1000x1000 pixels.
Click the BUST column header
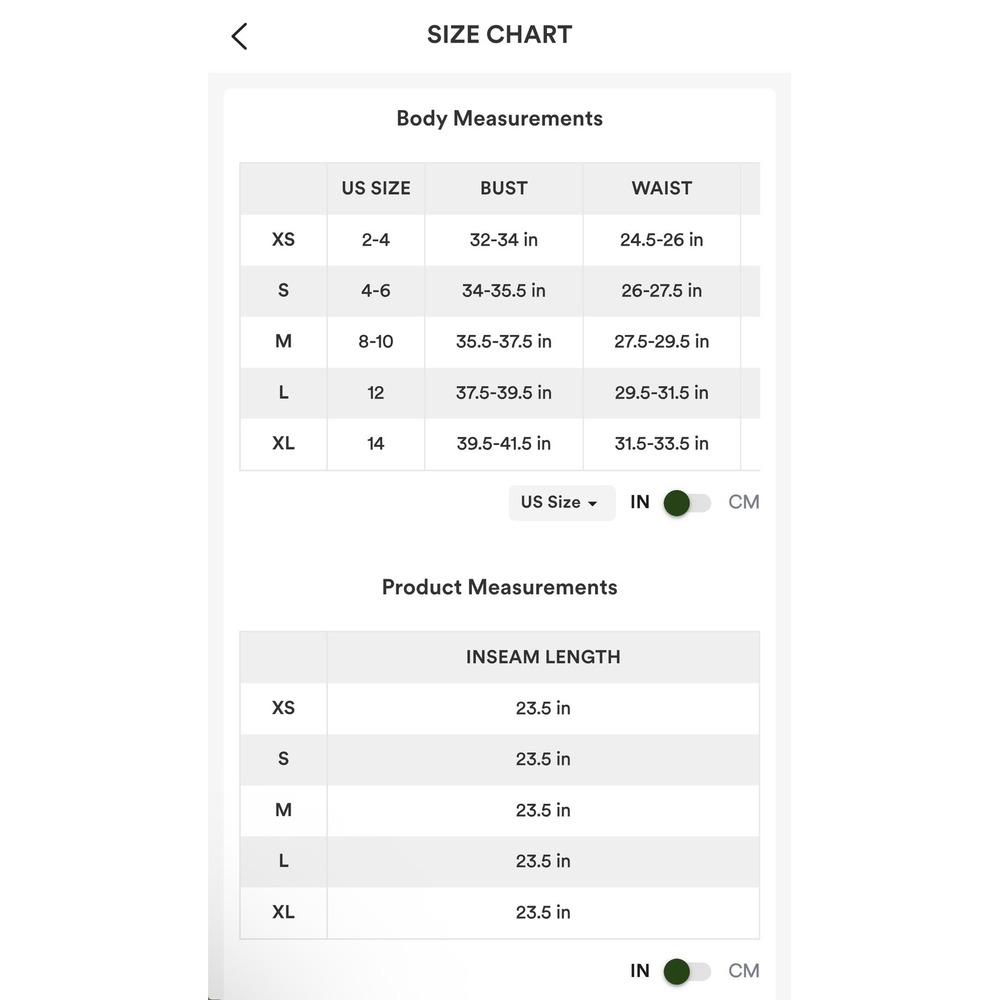point(504,188)
